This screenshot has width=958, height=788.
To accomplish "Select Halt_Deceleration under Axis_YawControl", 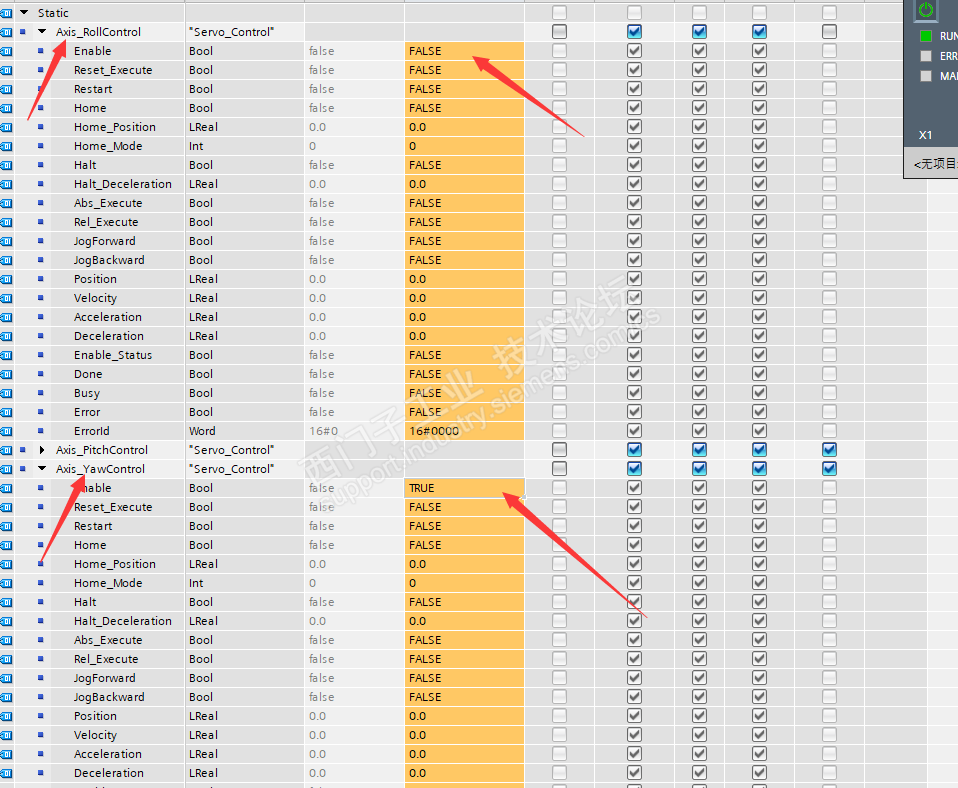I will click(123, 621).
